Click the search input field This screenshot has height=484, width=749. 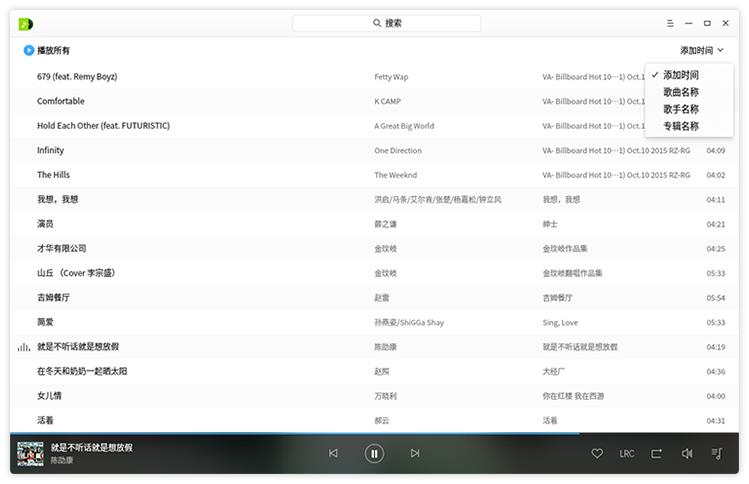[386, 23]
